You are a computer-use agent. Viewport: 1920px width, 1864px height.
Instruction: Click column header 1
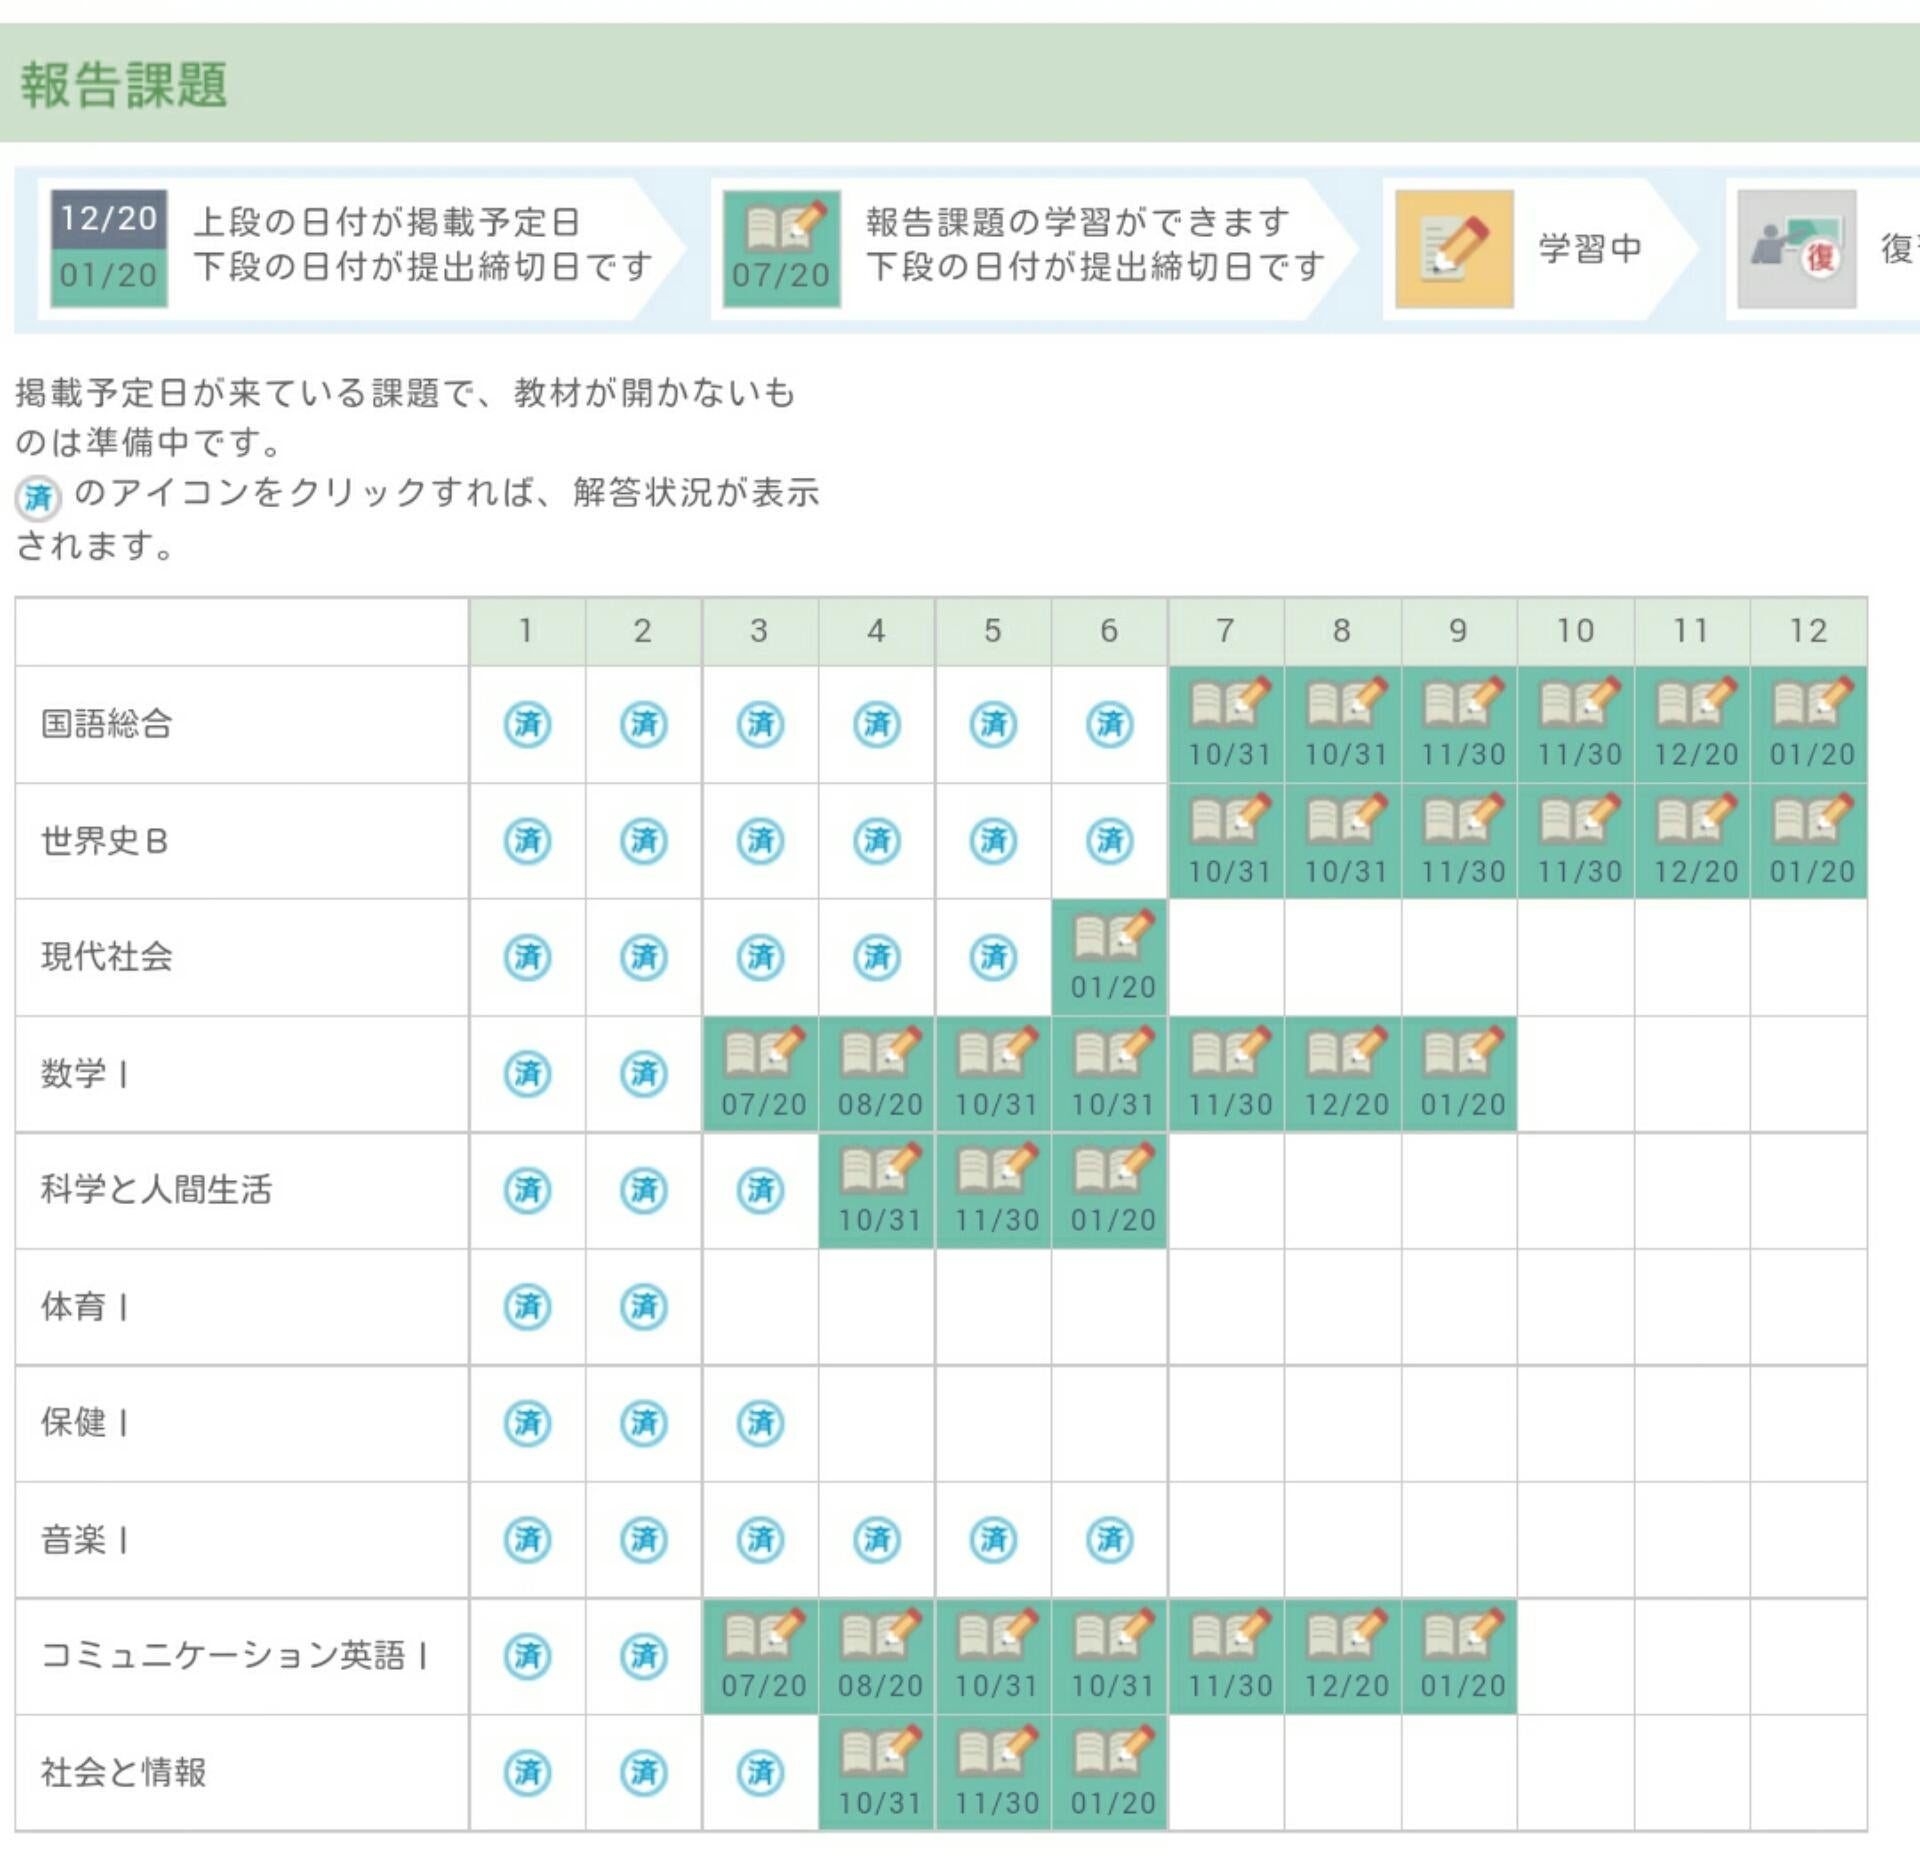tap(527, 631)
